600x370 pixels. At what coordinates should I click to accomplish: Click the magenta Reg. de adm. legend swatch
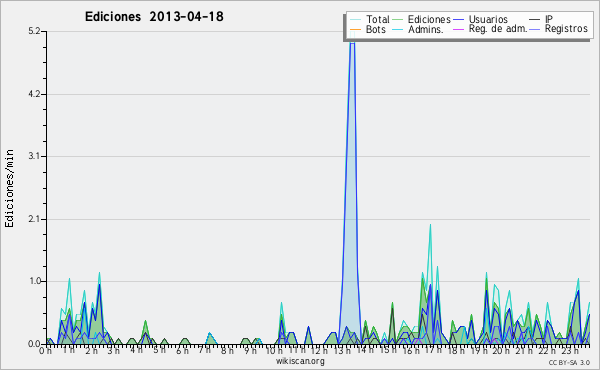458,29
